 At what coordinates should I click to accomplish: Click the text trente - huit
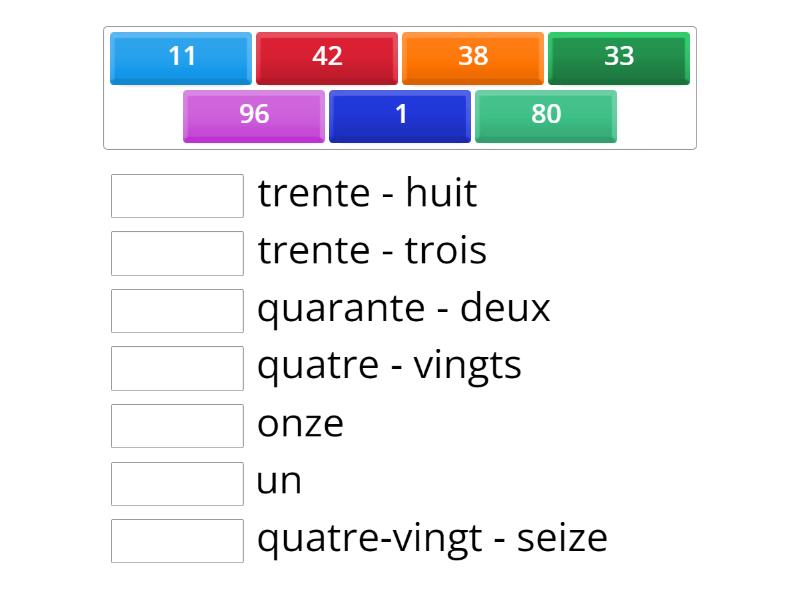pos(367,193)
